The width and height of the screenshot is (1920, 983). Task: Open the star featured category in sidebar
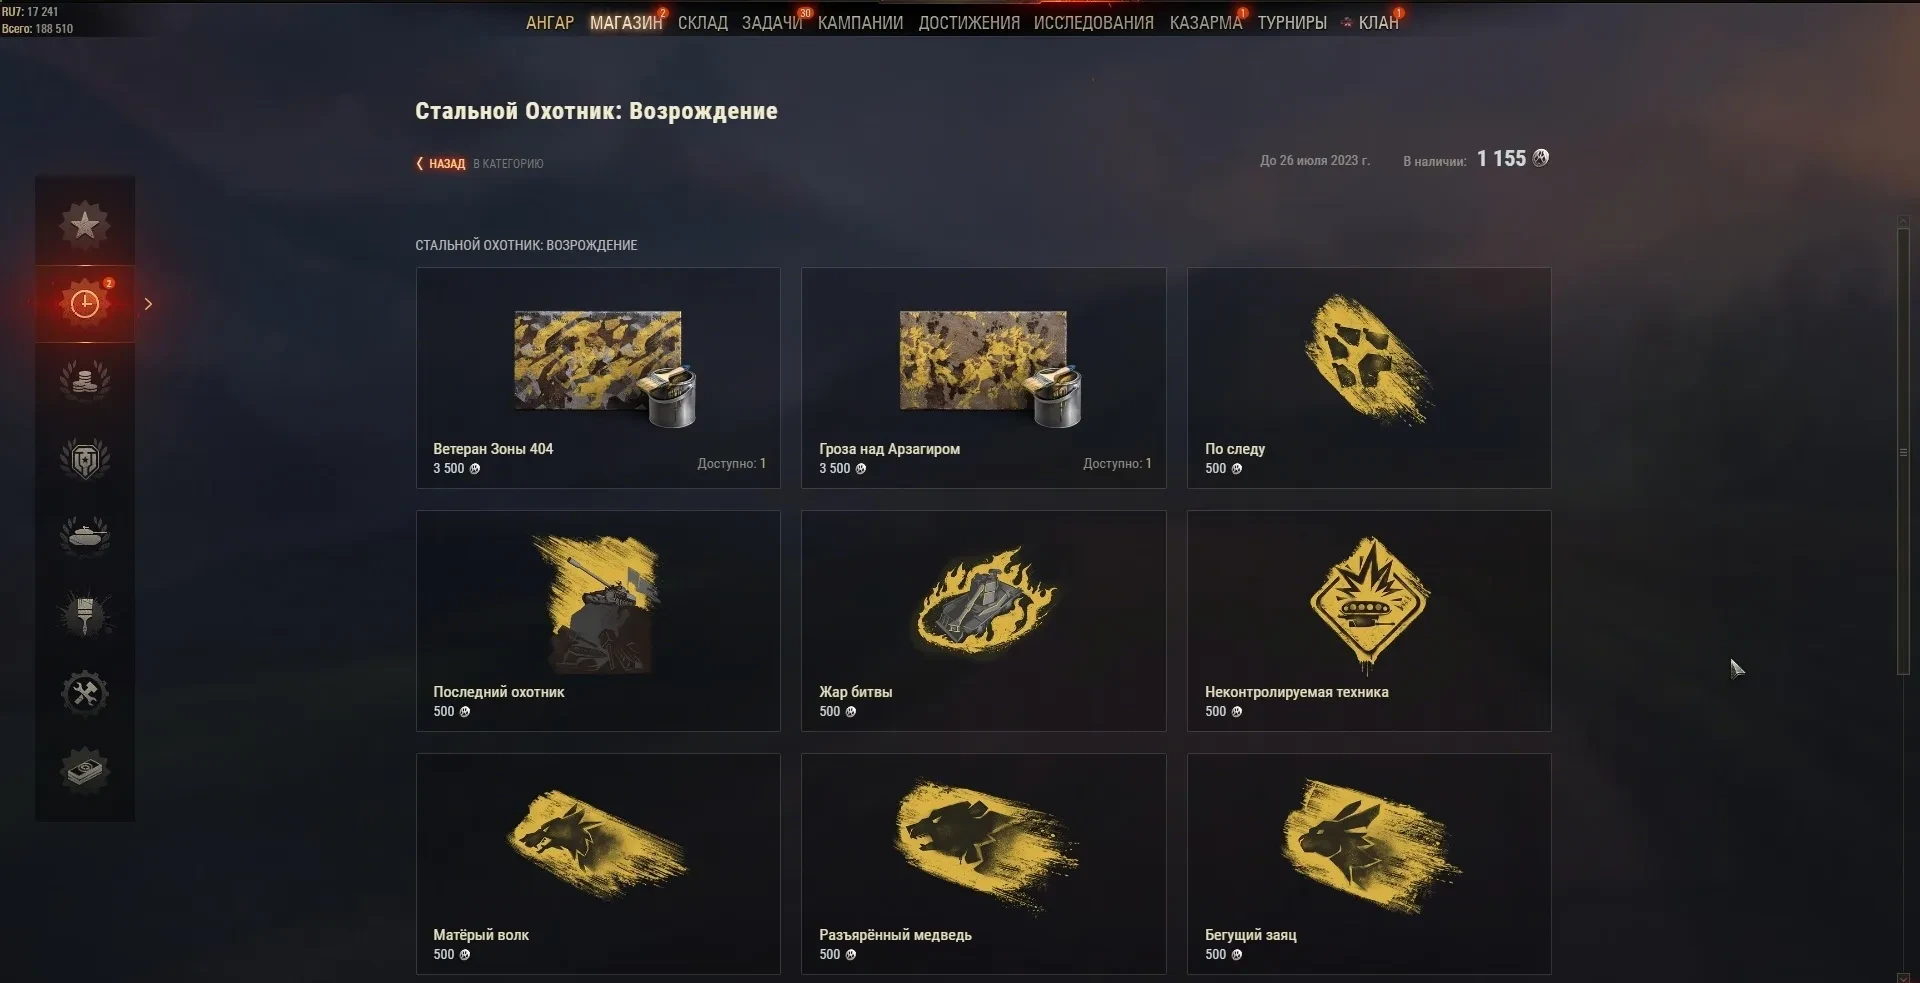(85, 224)
